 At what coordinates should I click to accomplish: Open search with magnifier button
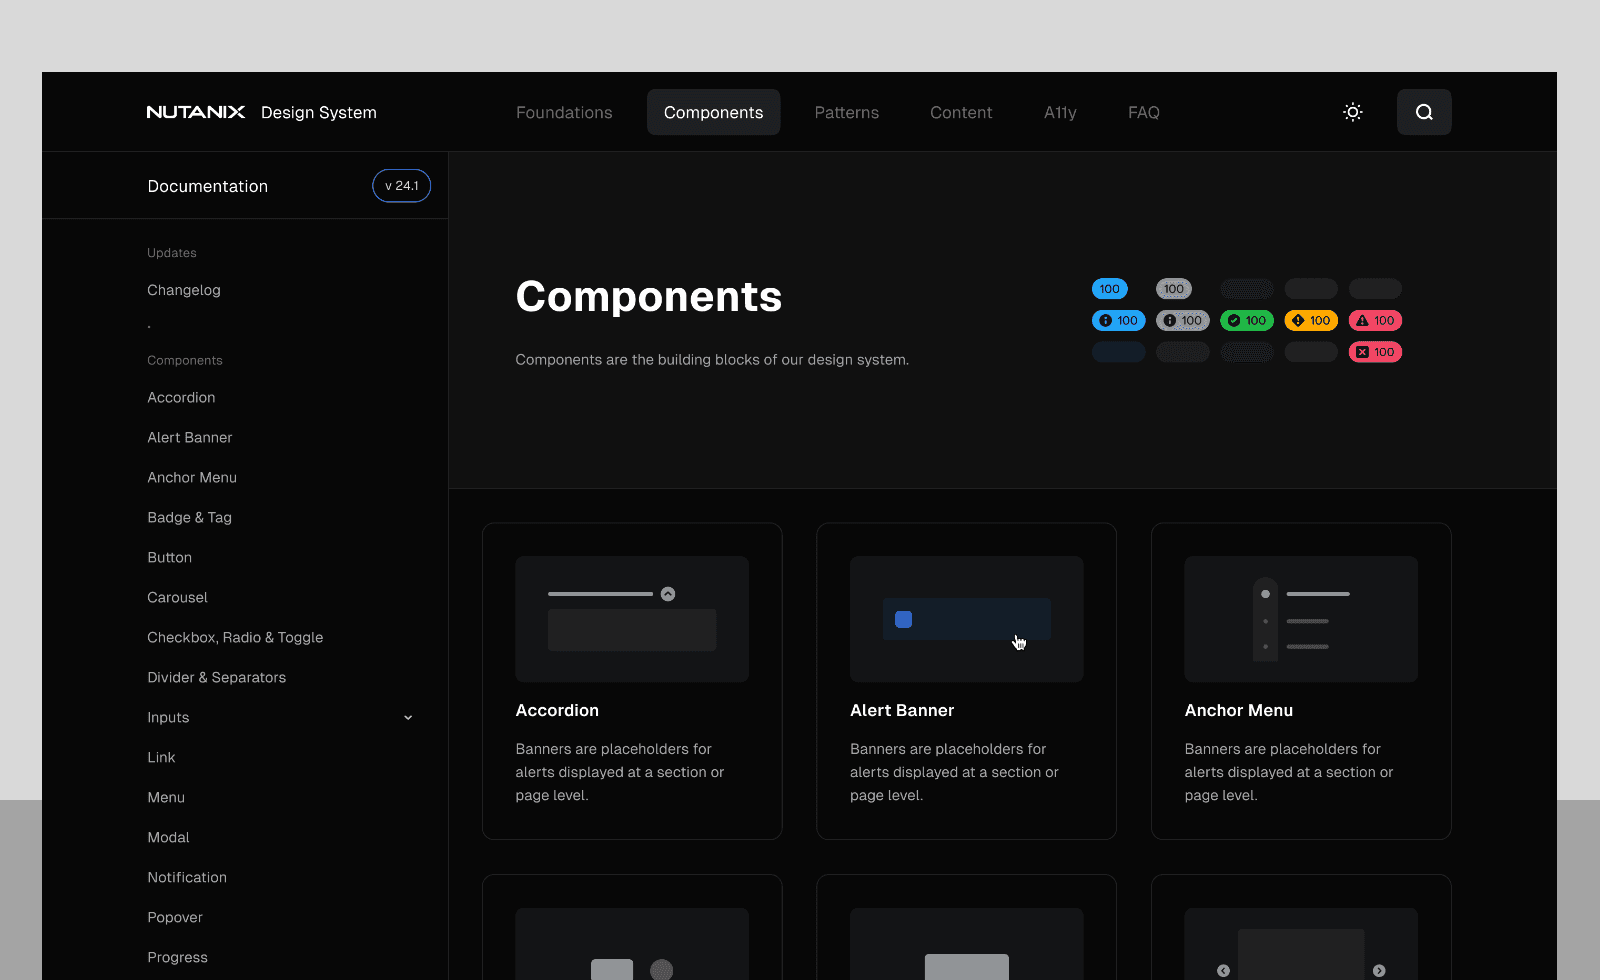[x=1424, y=112]
